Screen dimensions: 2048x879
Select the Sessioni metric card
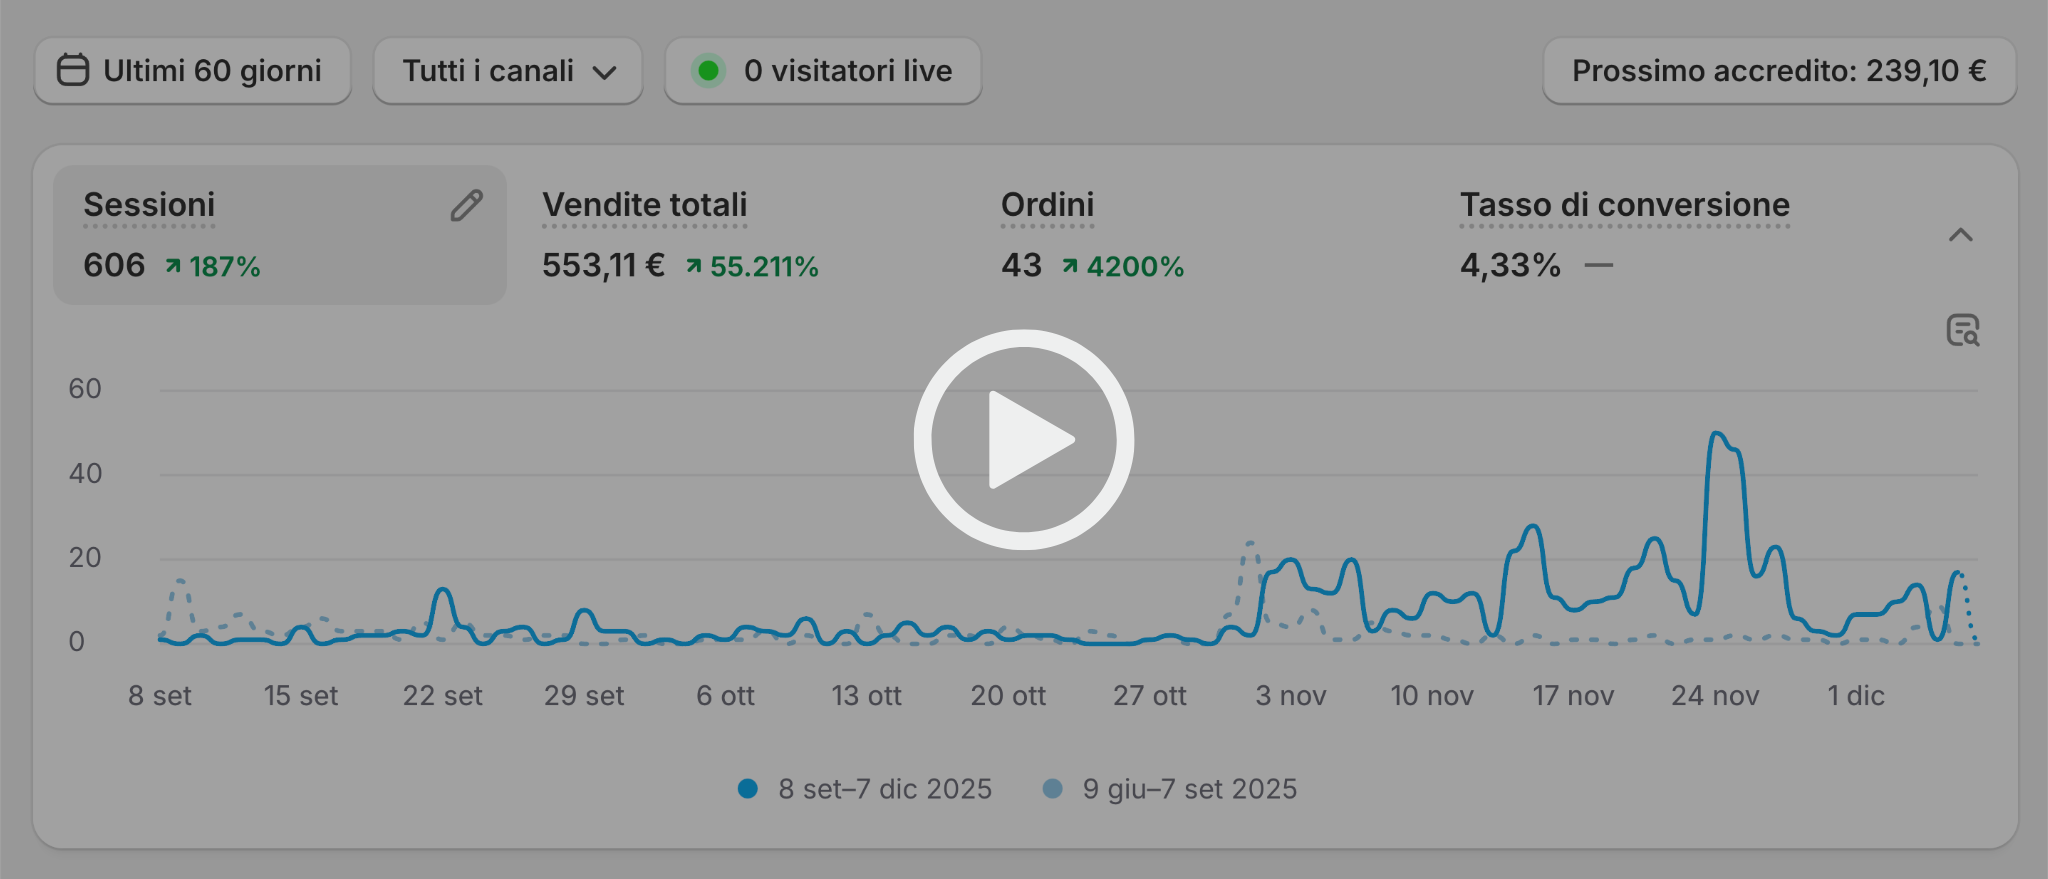click(279, 235)
